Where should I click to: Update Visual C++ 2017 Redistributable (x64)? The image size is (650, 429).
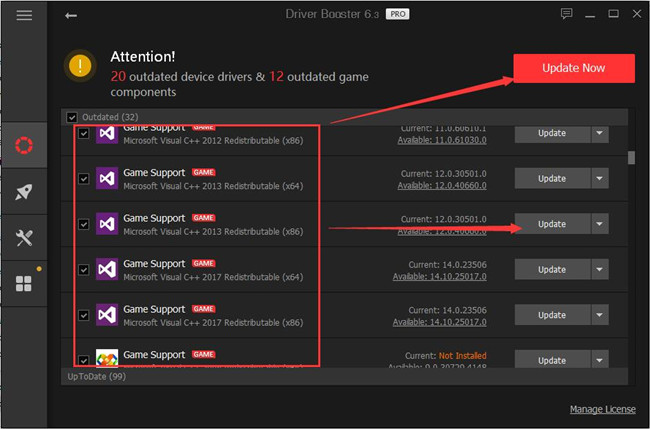pyautogui.click(x=552, y=269)
